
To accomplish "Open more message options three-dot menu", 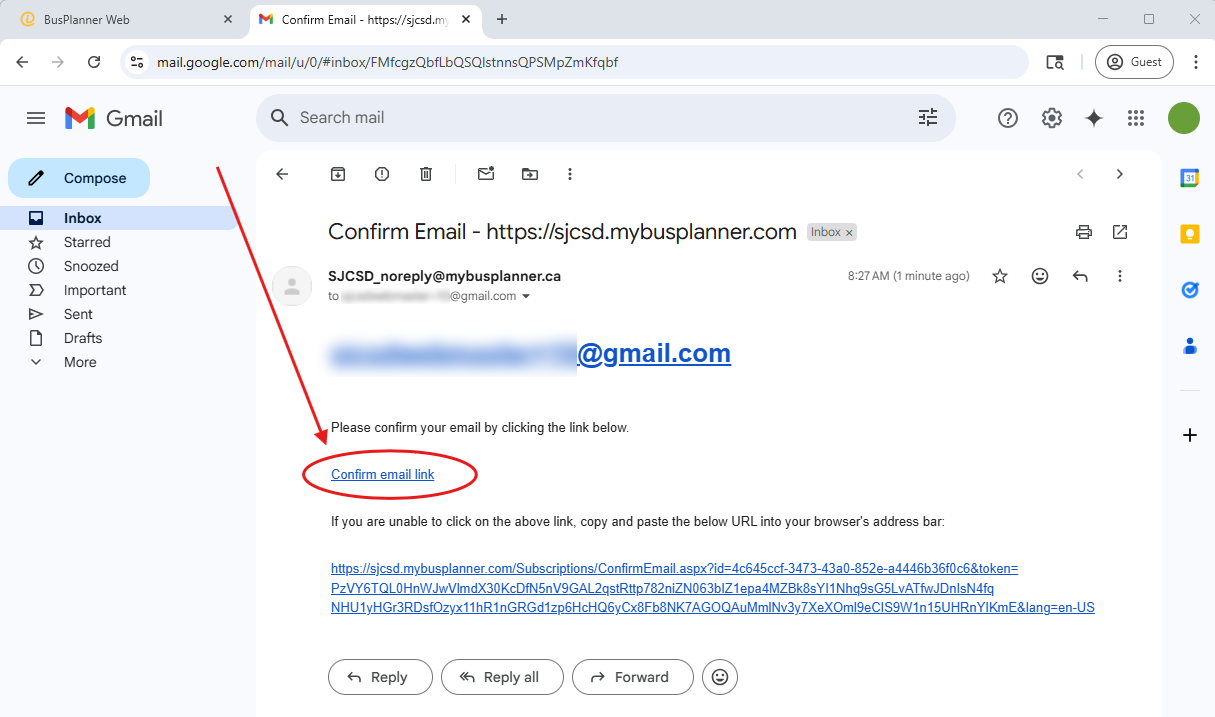I will (1120, 276).
